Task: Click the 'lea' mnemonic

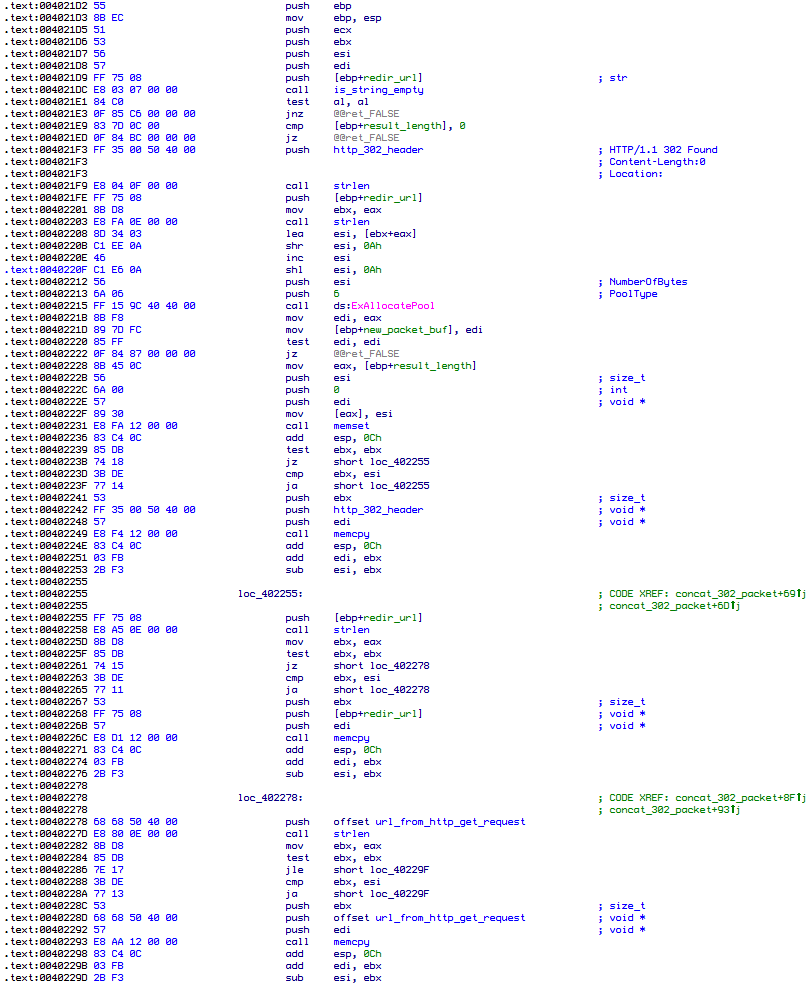Action: coord(294,234)
